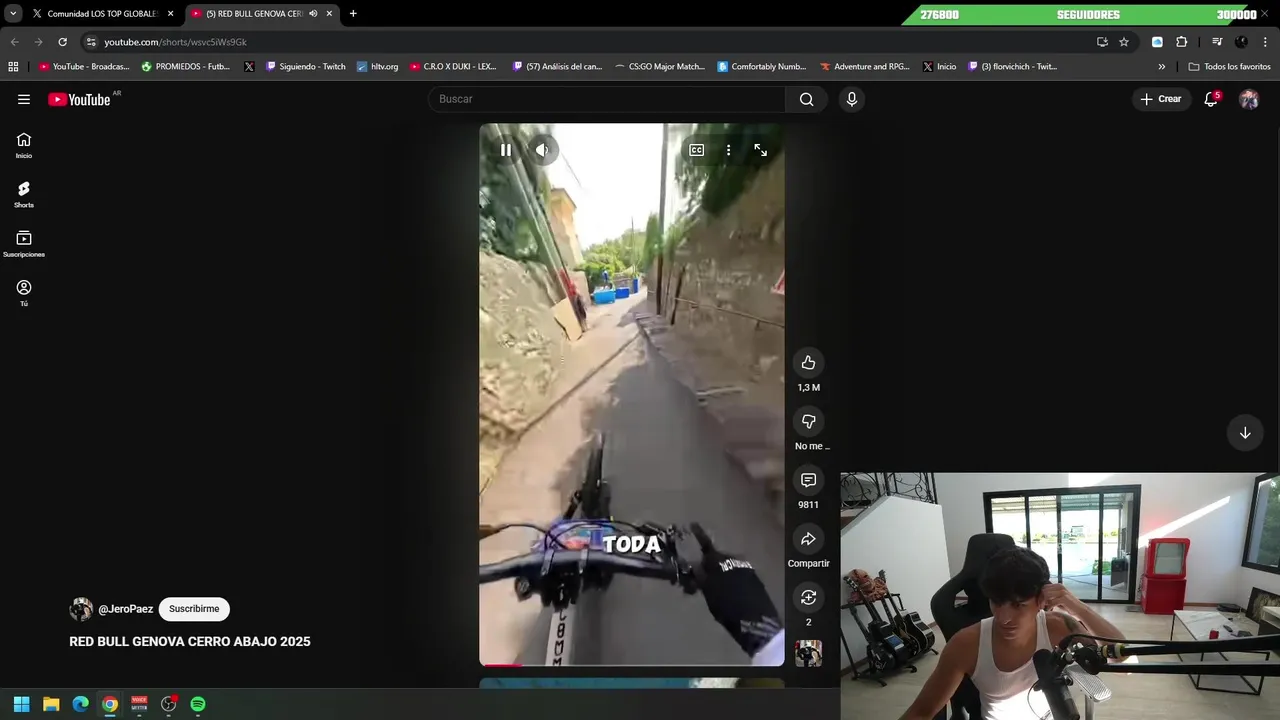Open the comments showing 9811

(x=808, y=480)
